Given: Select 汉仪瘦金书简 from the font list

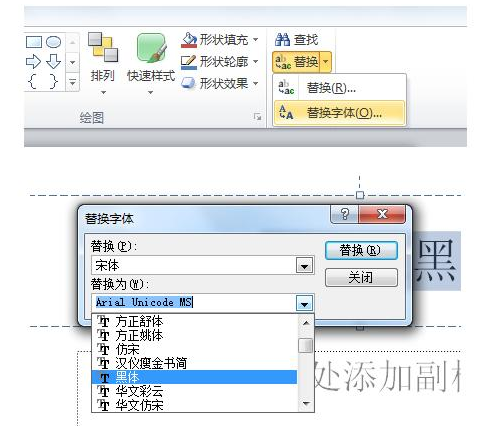Looking at the screenshot, I should point(194,363).
